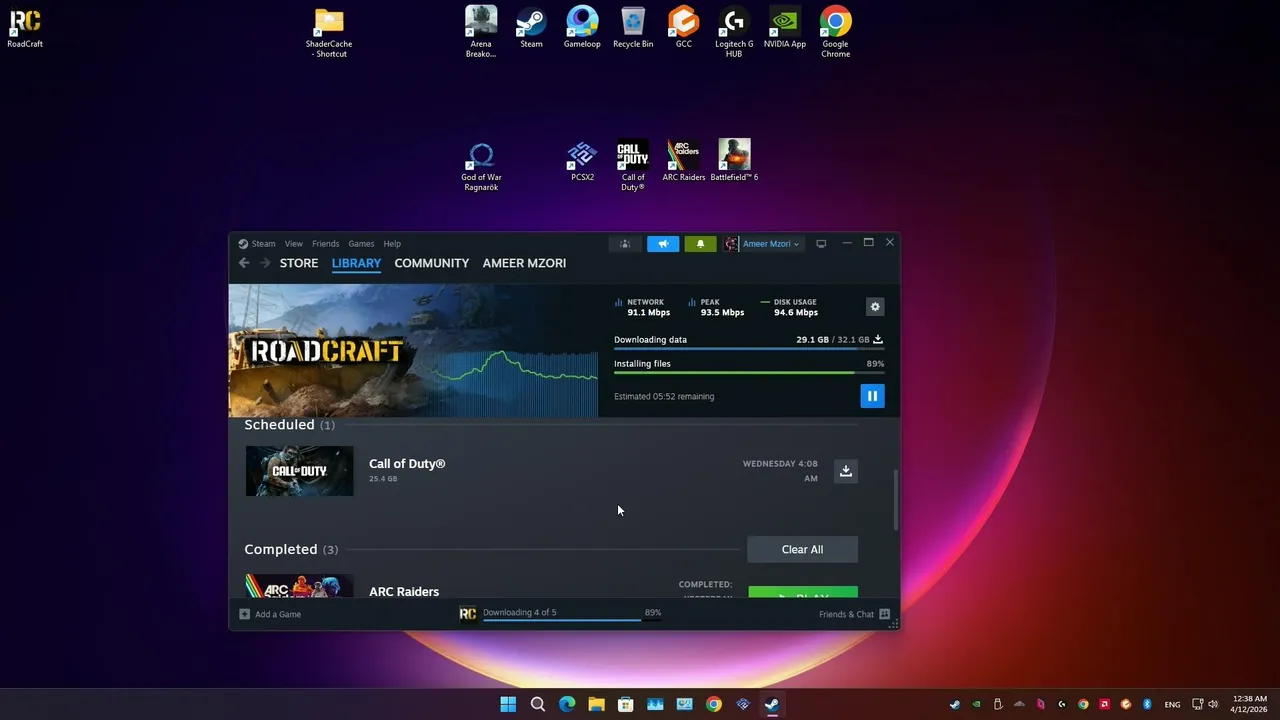The image size is (1280, 720).
Task: Select the GCC desktop icon
Action: 684,28
